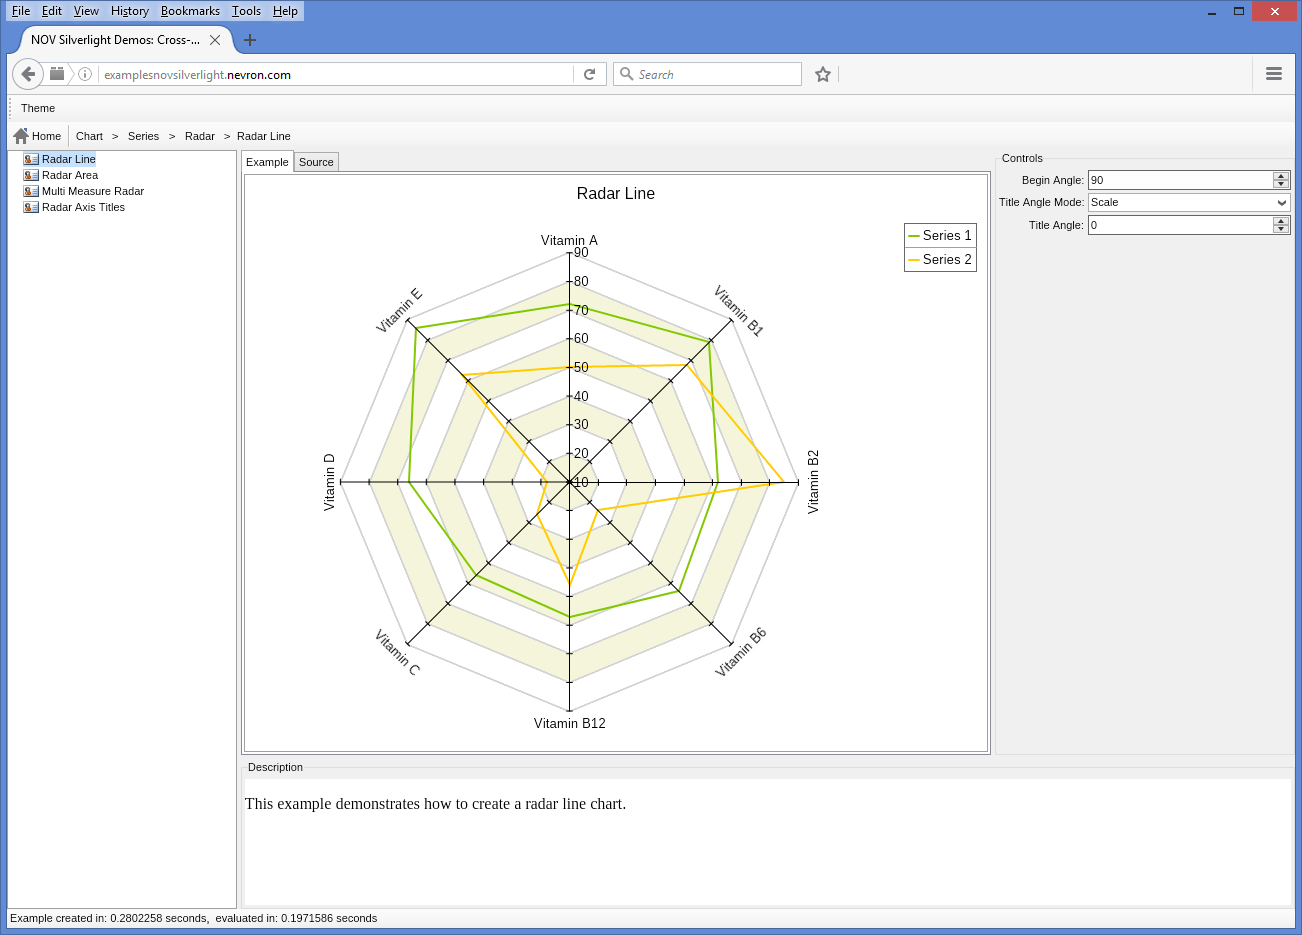Select the NOV Silverlight Demos browser tab
The height and width of the screenshot is (935, 1302).
tap(125, 40)
